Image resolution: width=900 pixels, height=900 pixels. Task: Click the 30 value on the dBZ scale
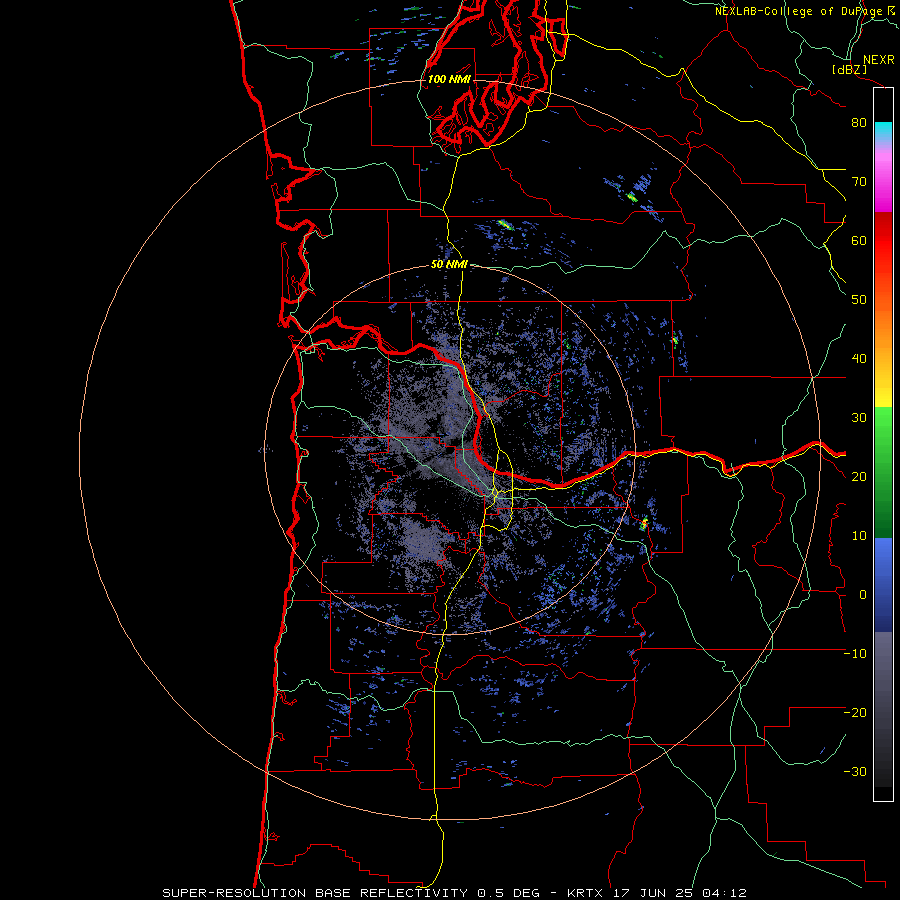coord(859,418)
